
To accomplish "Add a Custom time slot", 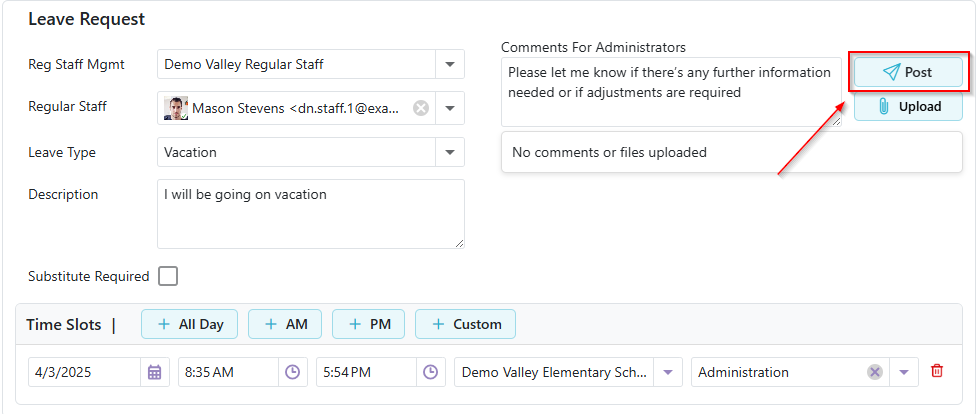I will pyautogui.click(x=465, y=324).
